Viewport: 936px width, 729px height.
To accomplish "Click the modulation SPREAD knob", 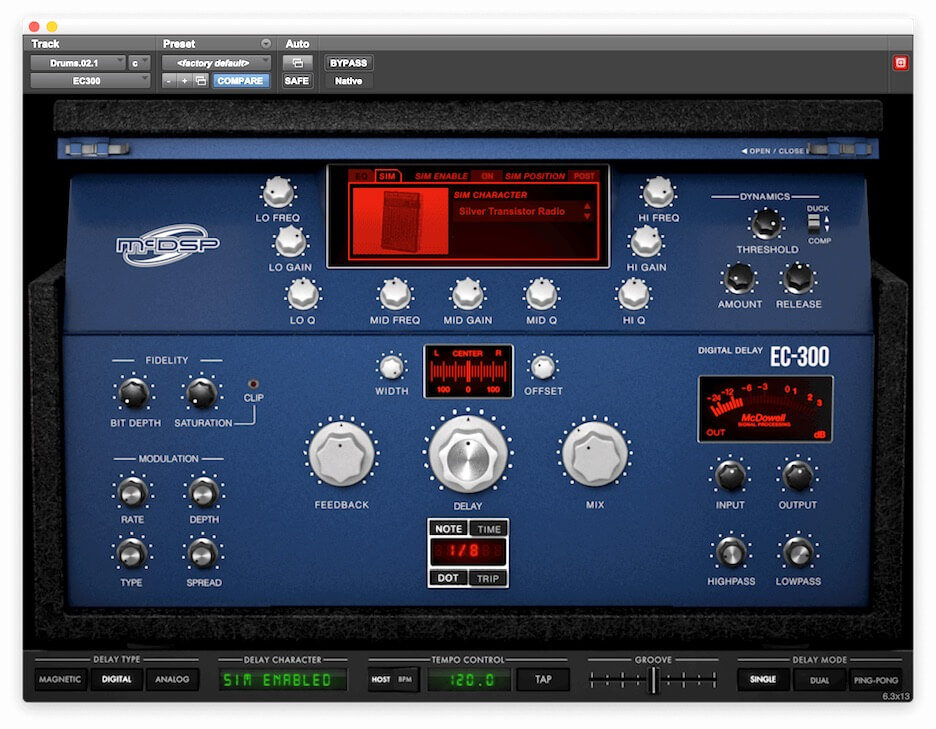I will (203, 553).
